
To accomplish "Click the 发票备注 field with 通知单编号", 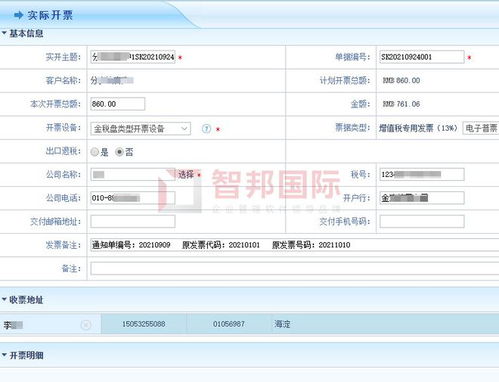I will (295, 245).
